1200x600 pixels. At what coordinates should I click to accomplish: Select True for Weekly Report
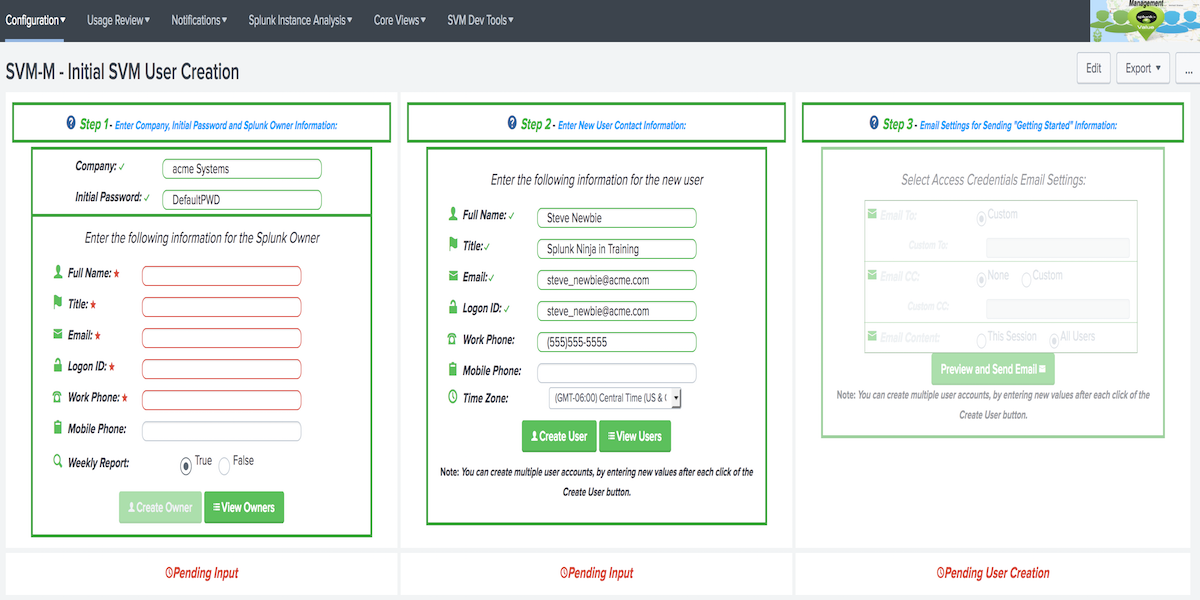(186, 465)
